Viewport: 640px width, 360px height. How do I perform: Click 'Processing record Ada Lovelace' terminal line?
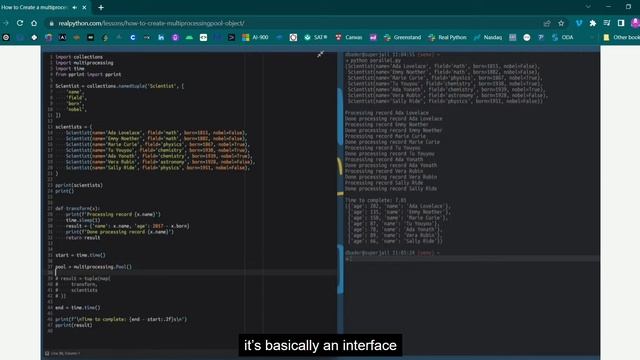coord(387,113)
